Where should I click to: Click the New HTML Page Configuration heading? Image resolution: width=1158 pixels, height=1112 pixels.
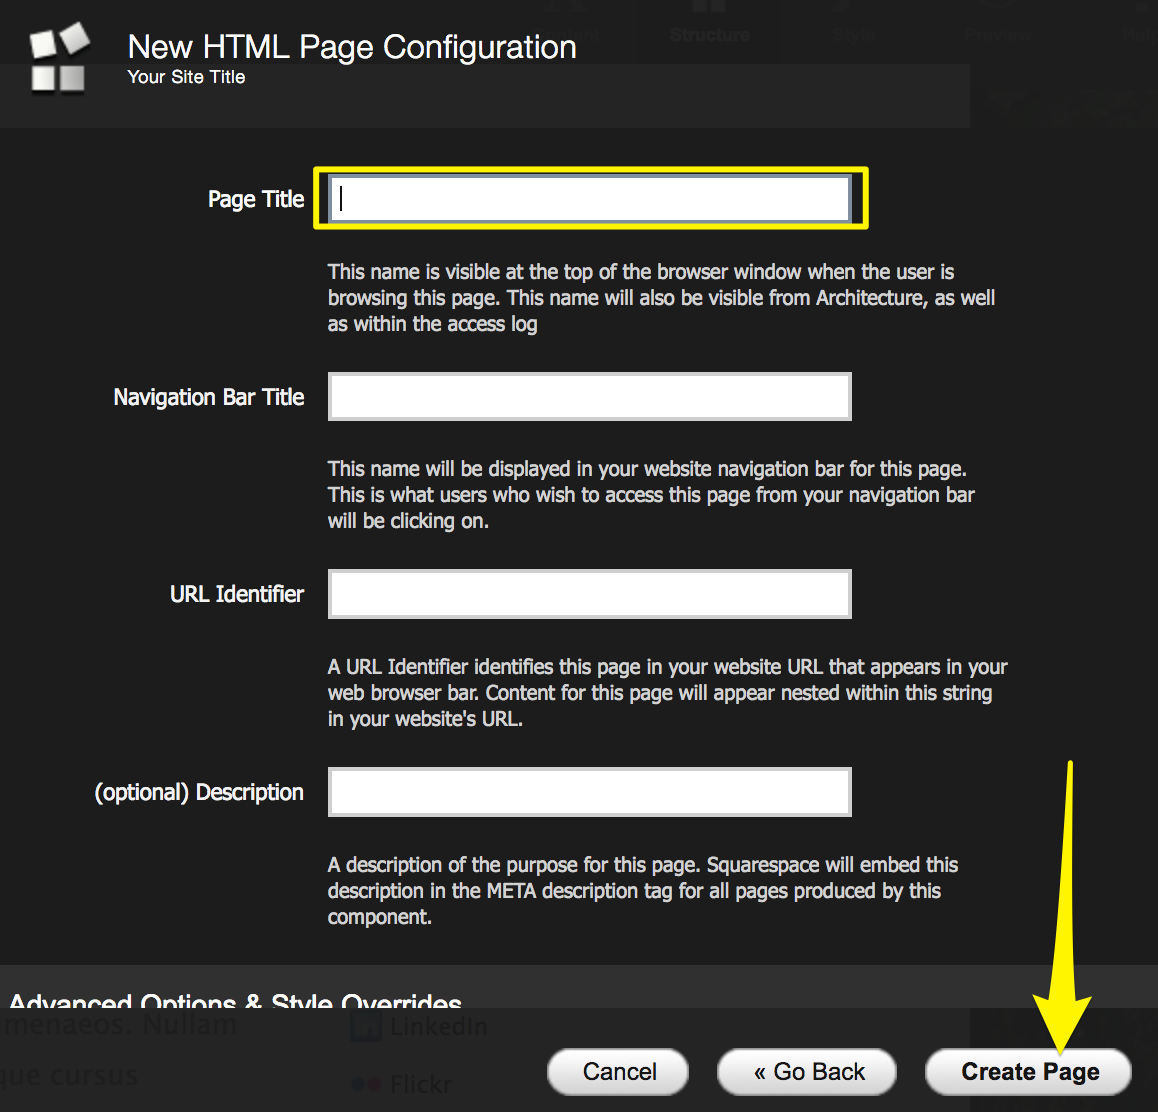(352, 47)
